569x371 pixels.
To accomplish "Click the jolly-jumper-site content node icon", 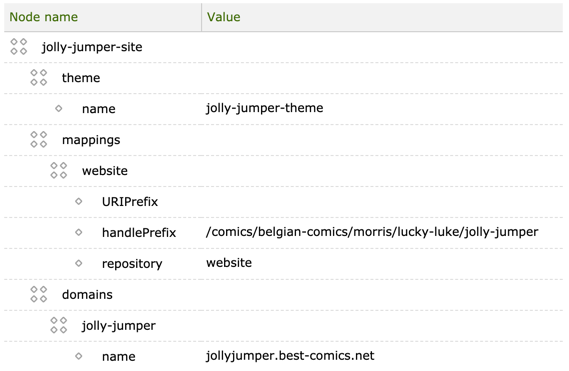I will click(x=19, y=47).
